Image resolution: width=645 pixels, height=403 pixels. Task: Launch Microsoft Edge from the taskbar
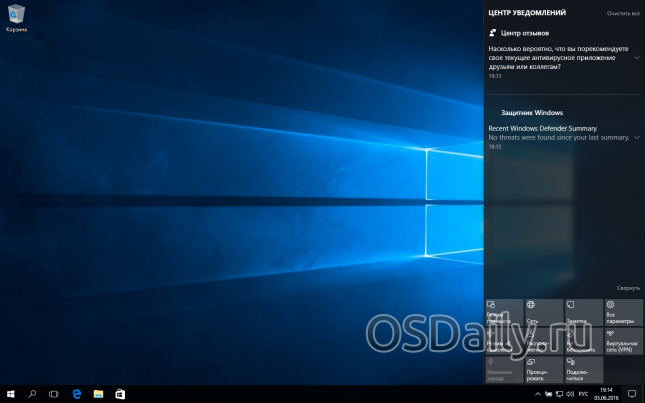(x=76, y=394)
